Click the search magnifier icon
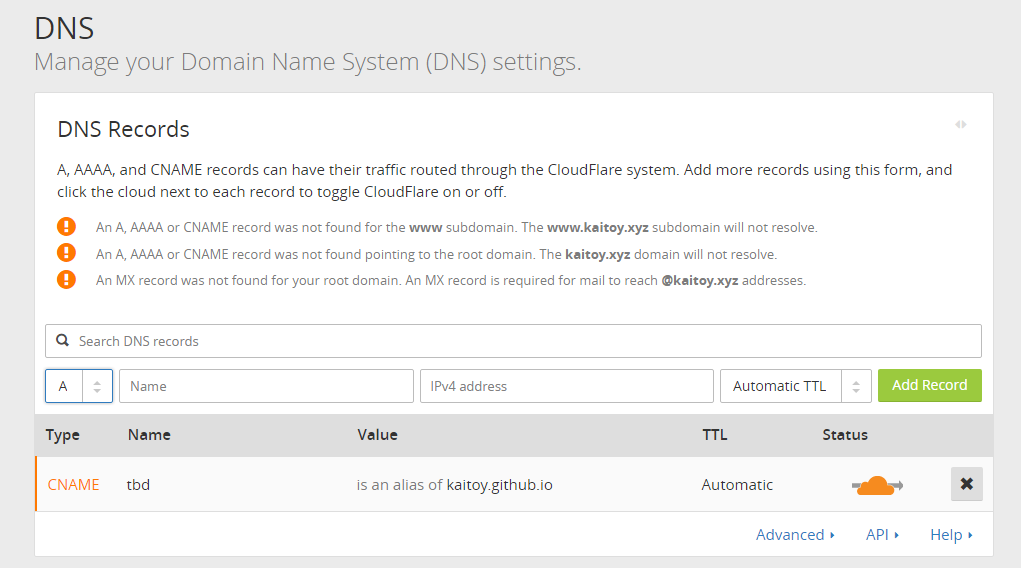 click(x=63, y=340)
